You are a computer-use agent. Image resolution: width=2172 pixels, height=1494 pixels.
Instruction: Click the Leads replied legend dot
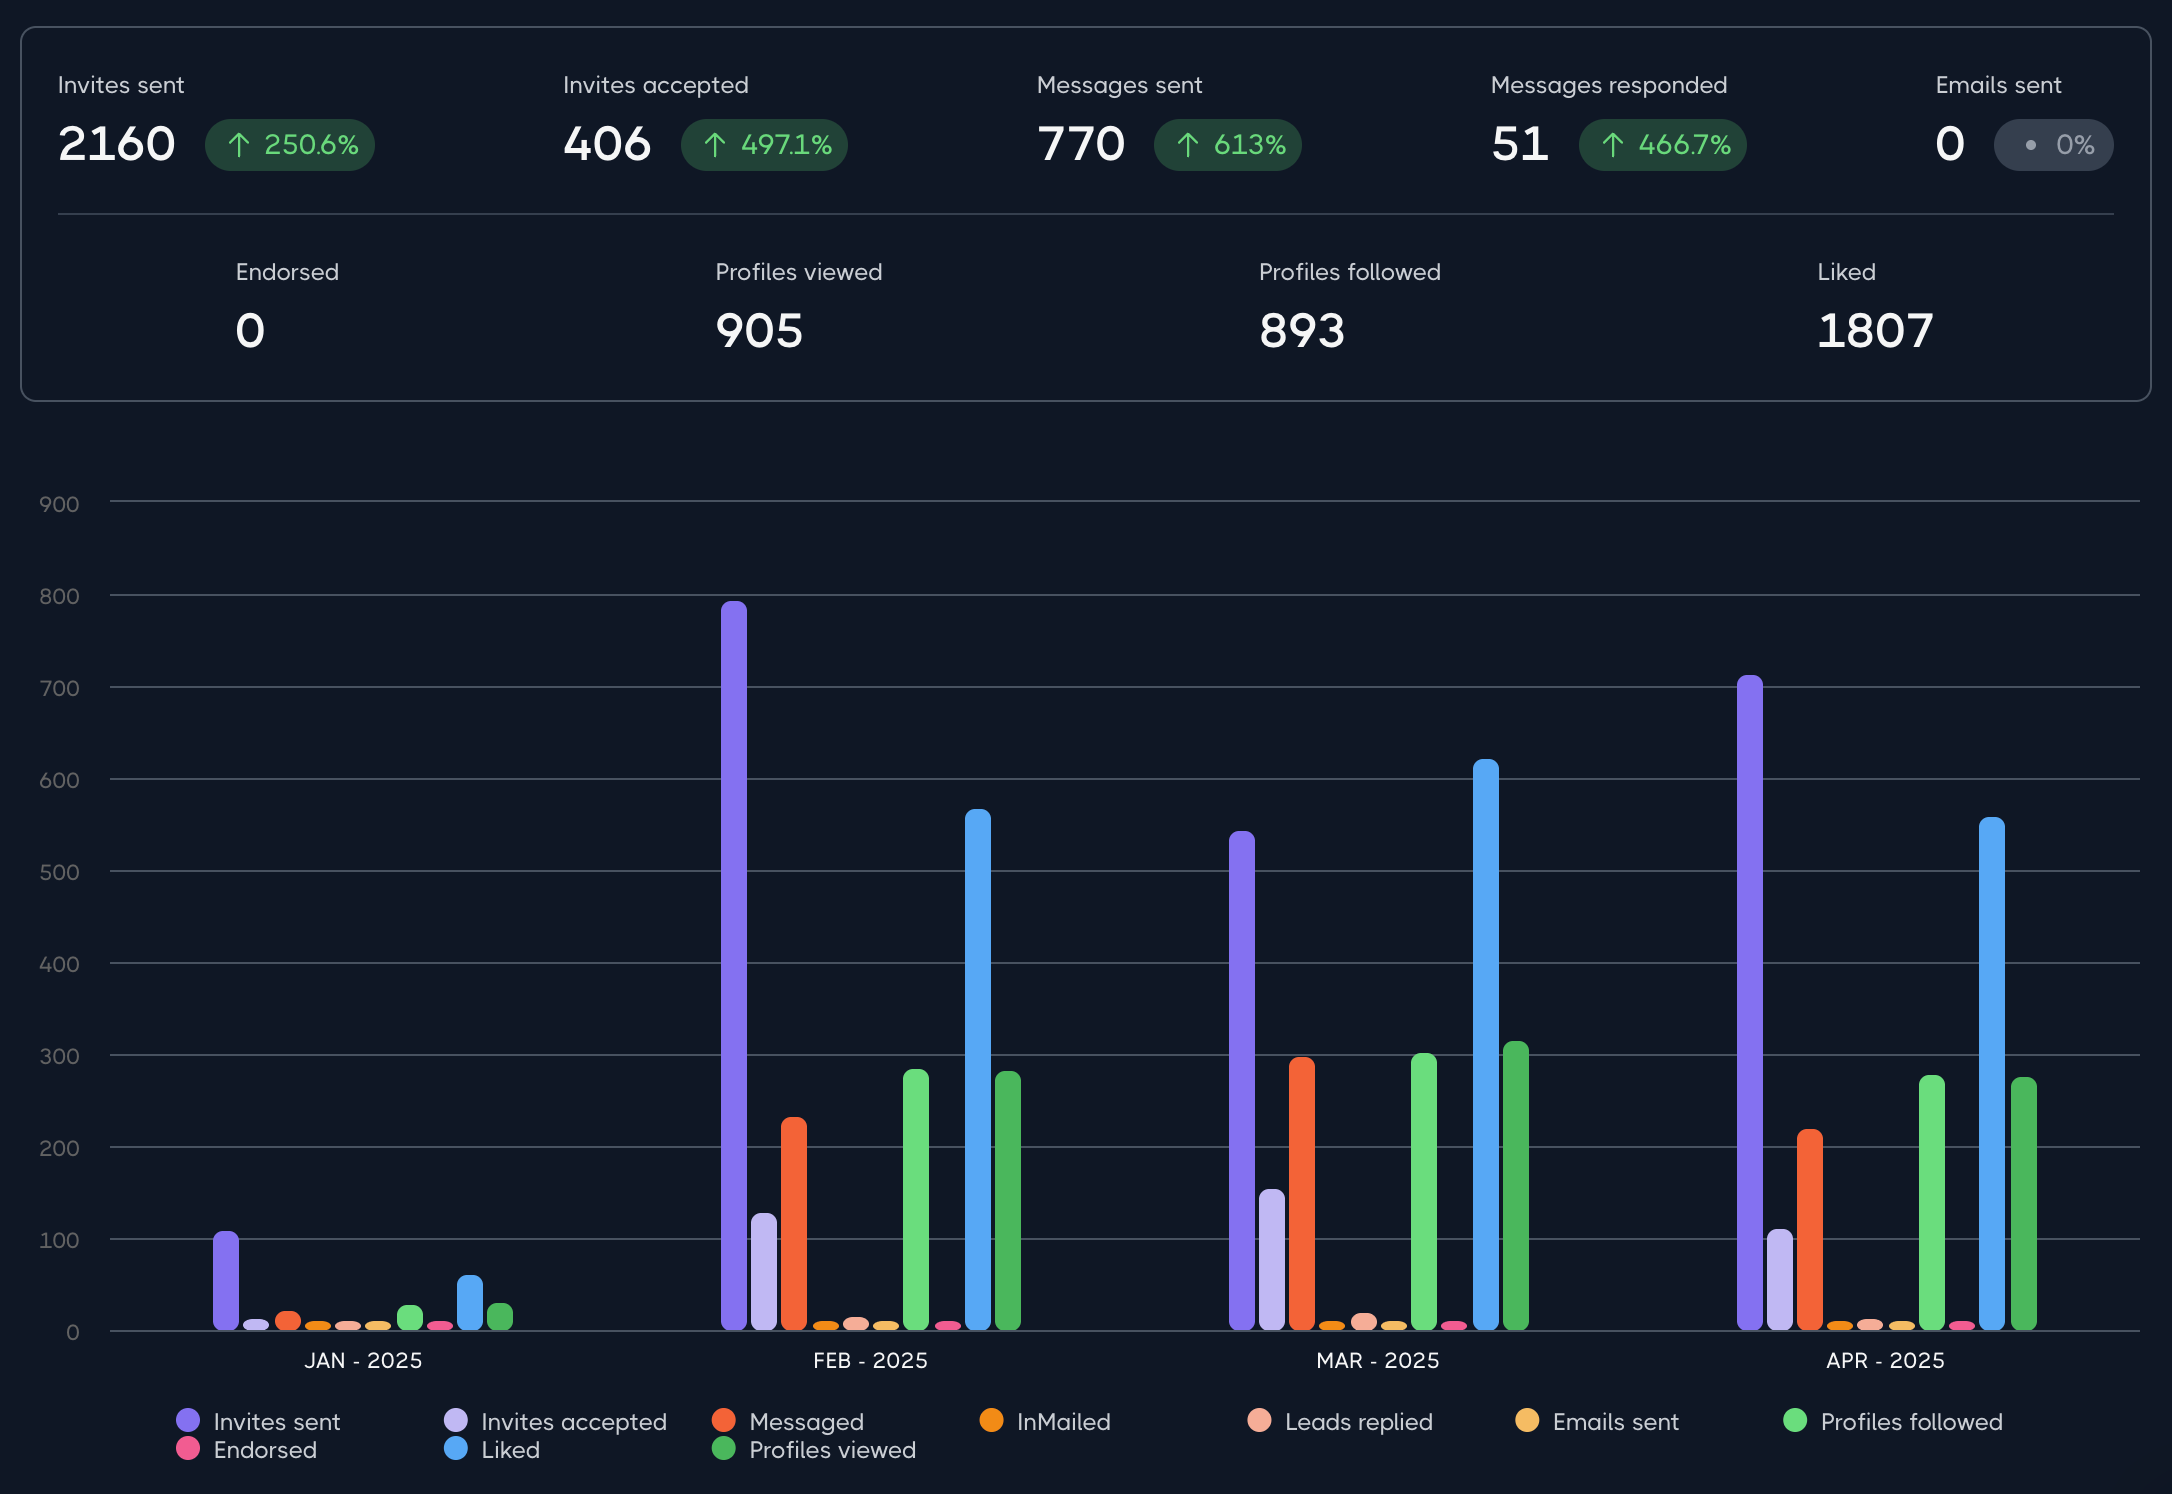[x=1259, y=1420]
